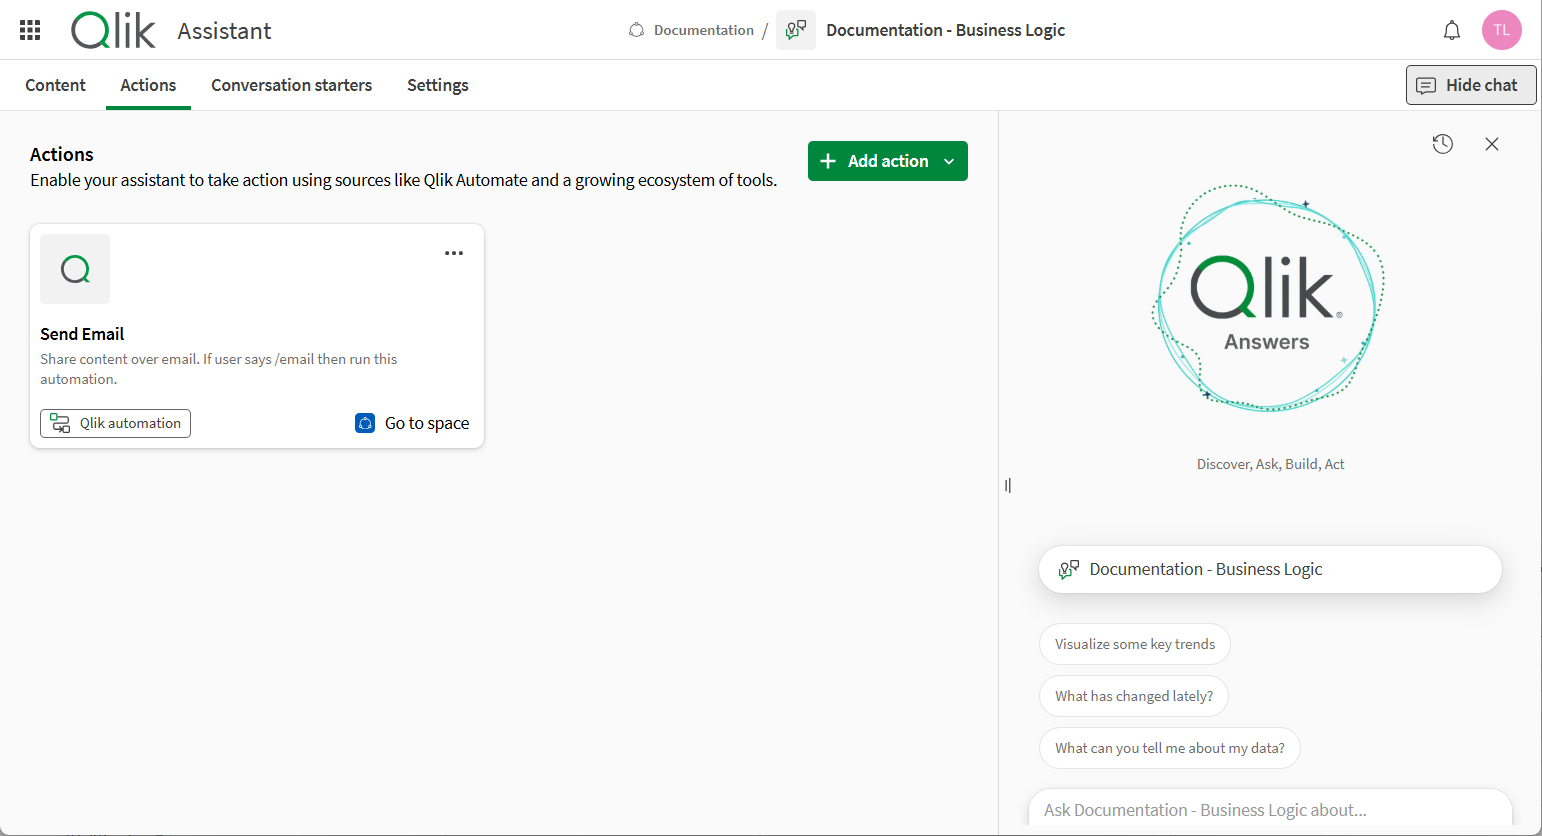Click the blue space icon by Go to space

coord(365,423)
